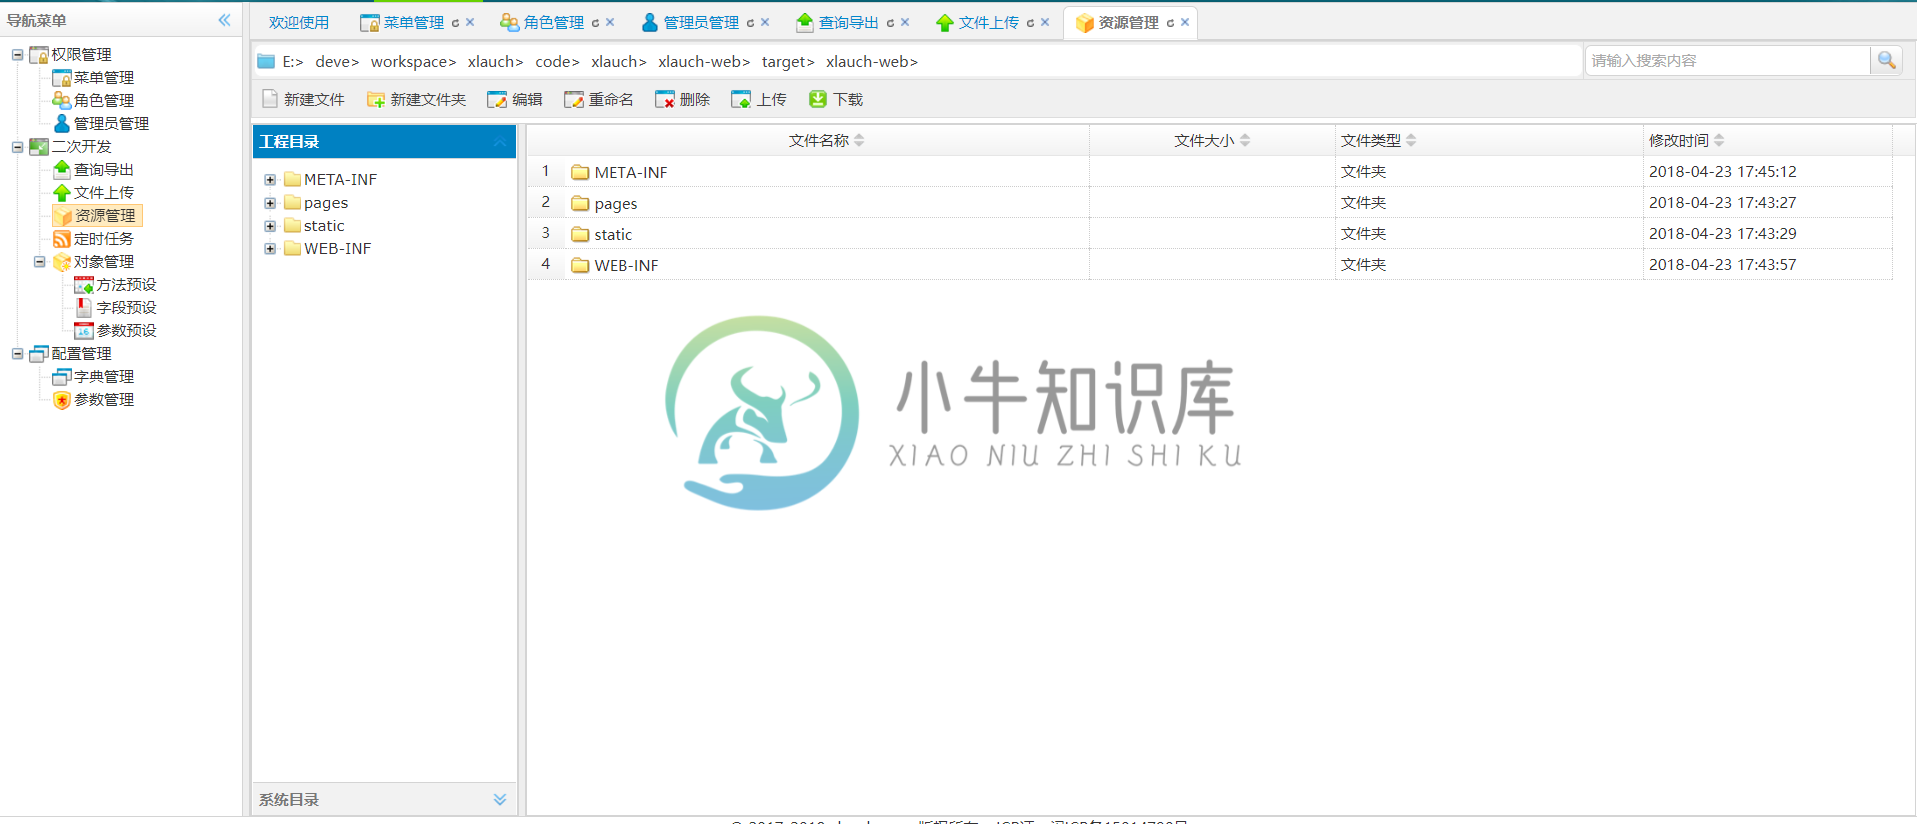Click the 重命名 rename icon

click(x=573, y=99)
